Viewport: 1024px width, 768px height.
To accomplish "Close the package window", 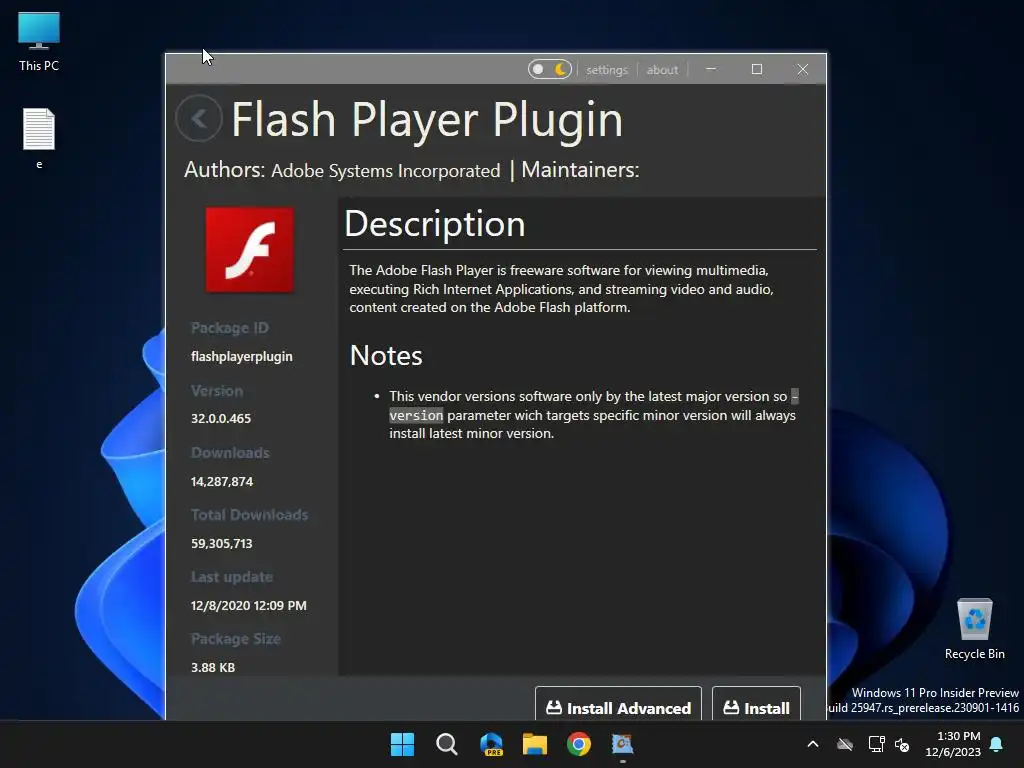I will [x=803, y=69].
